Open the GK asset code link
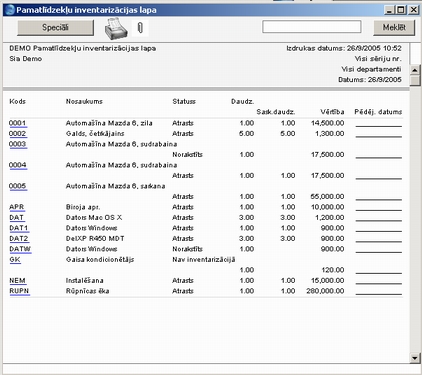This screenshot has width=422, height=375. 15,260
